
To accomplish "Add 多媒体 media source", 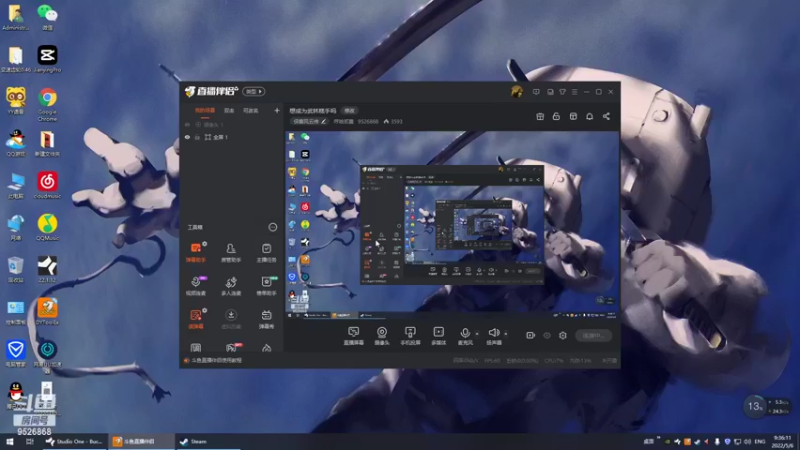I will [438, 336].
